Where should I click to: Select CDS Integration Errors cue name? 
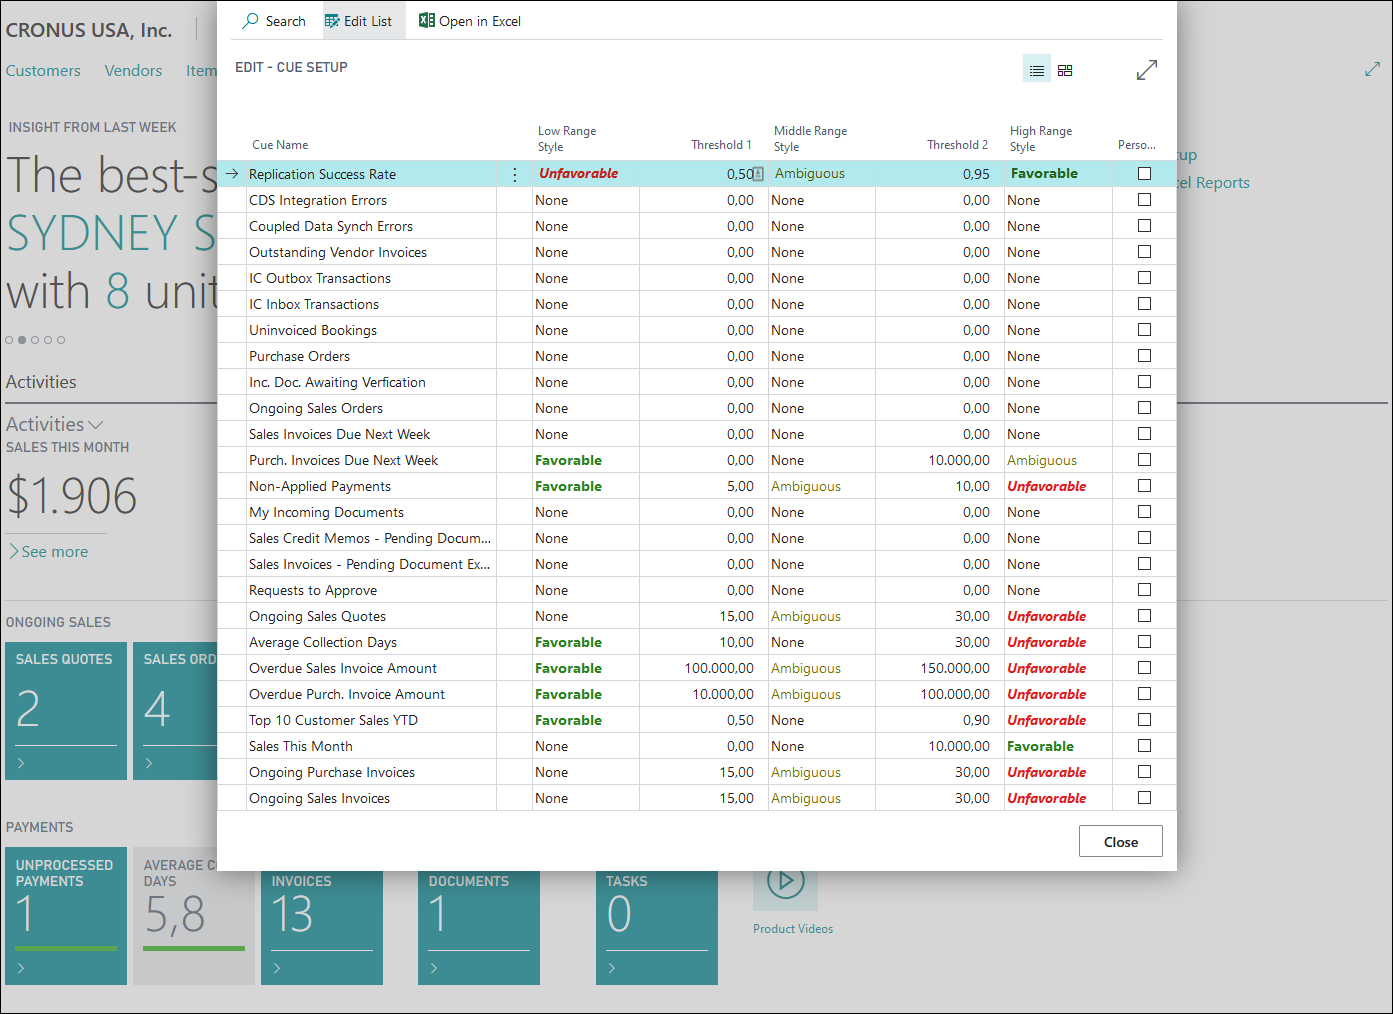318,200
